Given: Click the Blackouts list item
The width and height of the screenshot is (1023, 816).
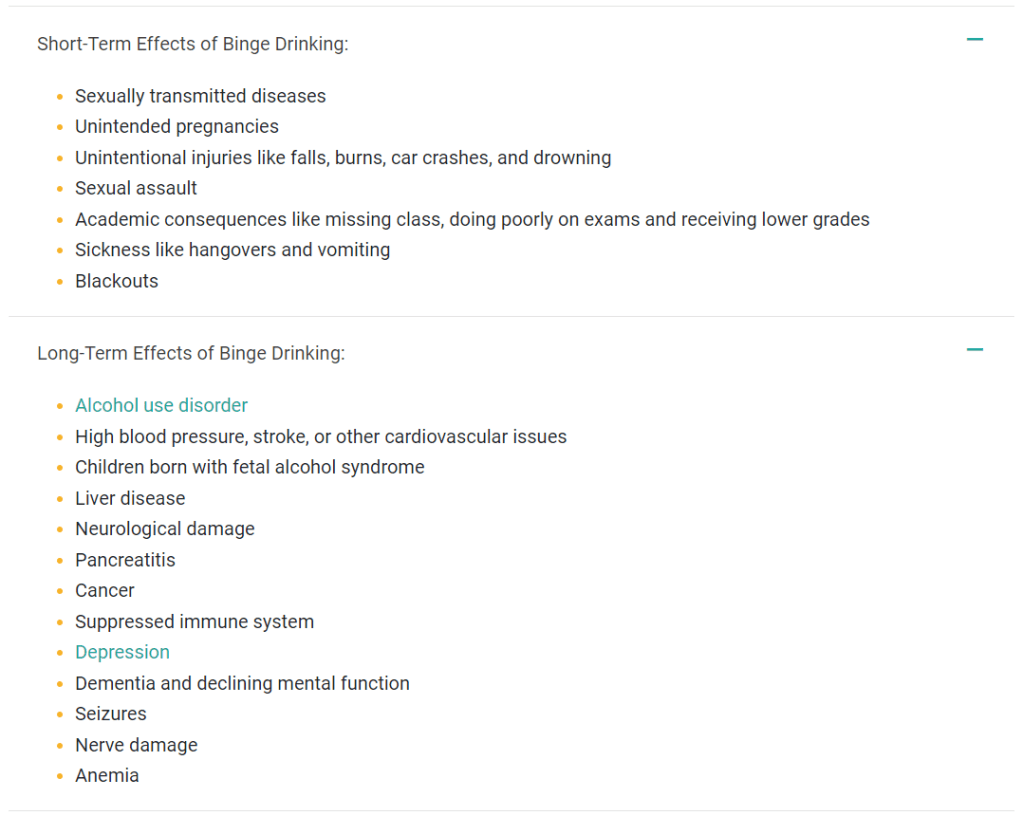Looking at the screenshot, I should [x=116, y=281].
